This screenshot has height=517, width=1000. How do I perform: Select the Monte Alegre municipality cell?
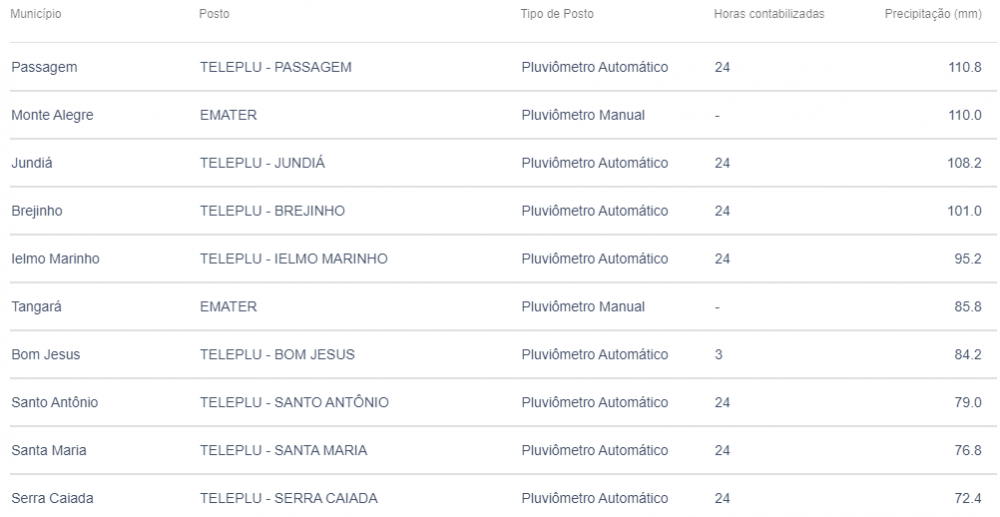point(52,115)
